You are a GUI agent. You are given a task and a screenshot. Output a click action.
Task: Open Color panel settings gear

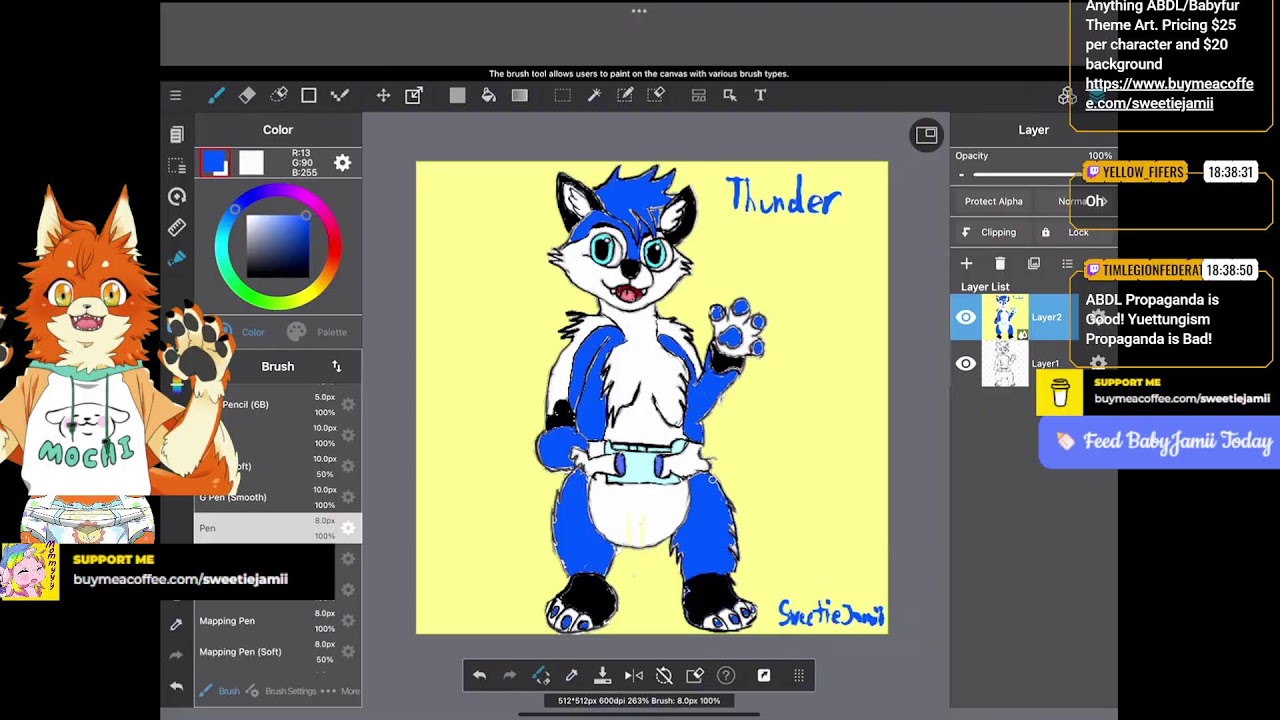pyautogui.click(x=342, y=163)
